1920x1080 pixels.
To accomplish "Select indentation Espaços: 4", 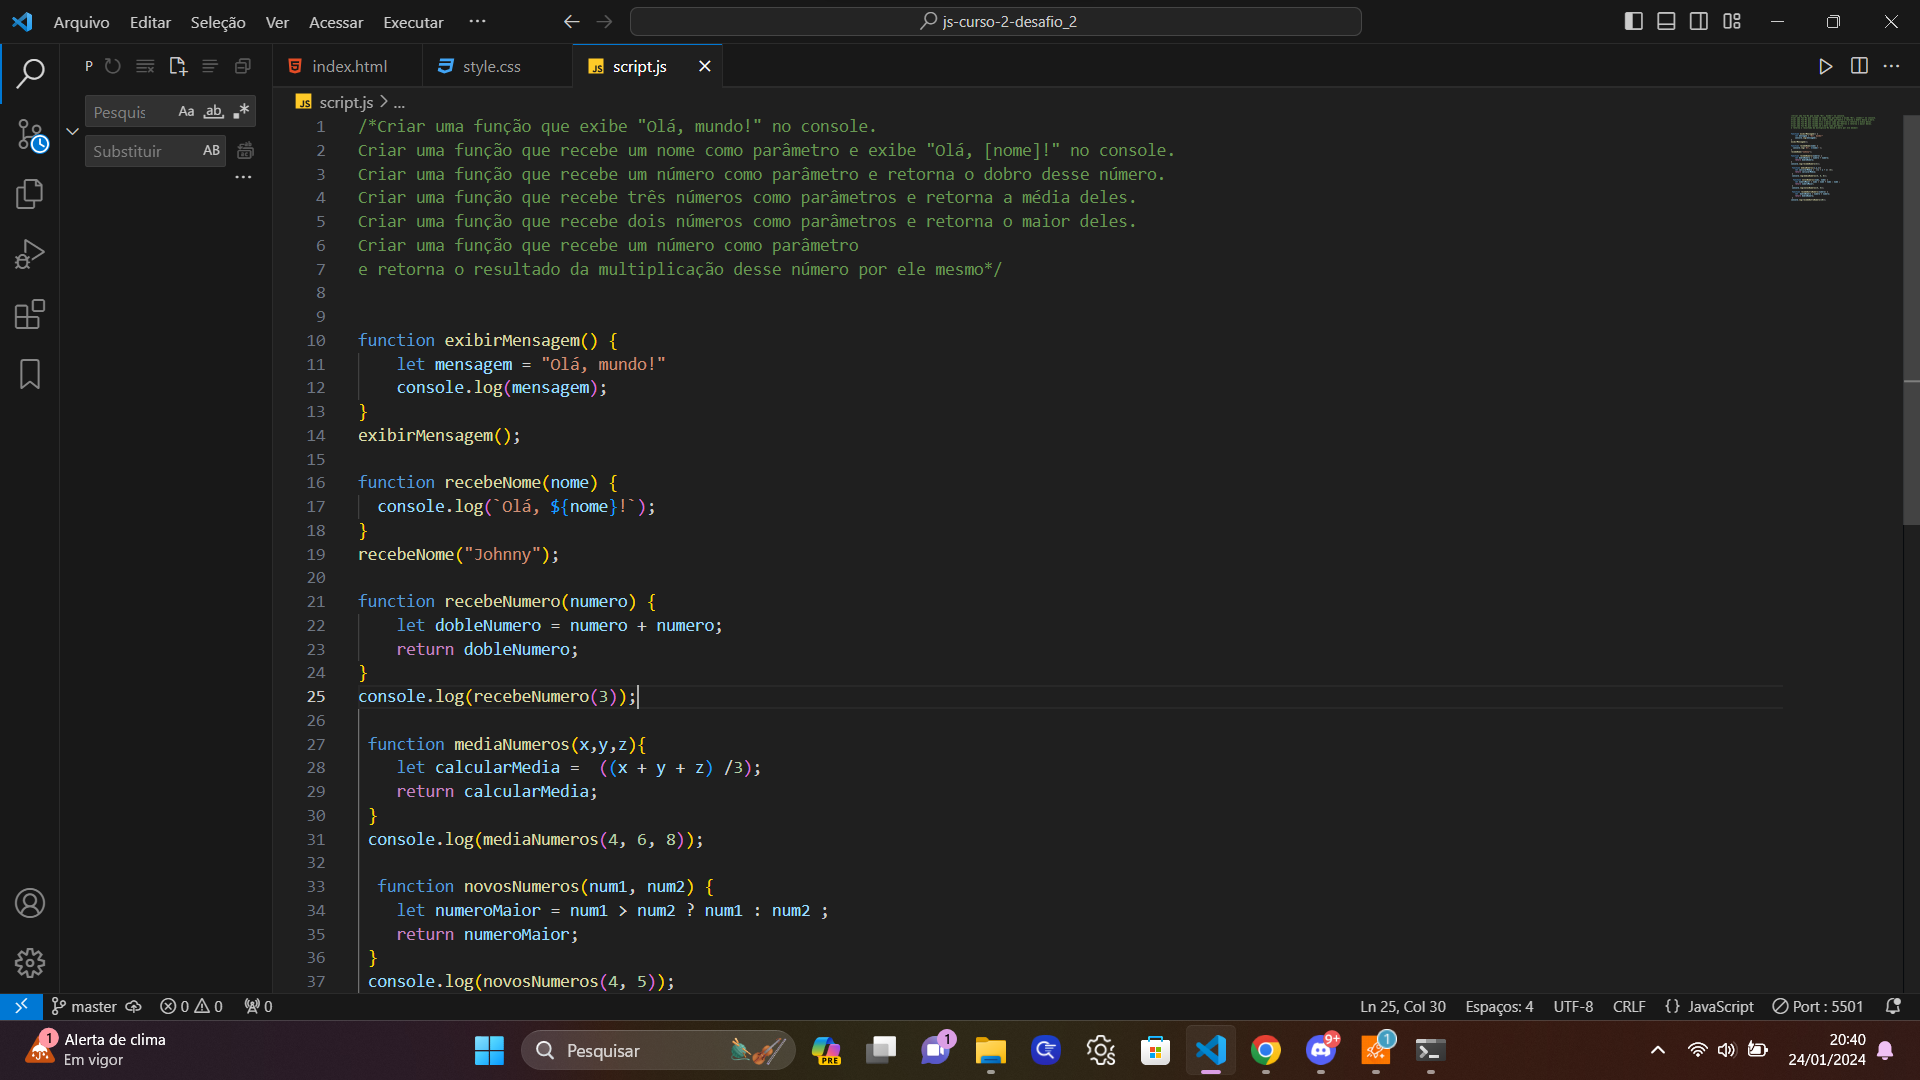I will pyautogui.click(x=1499, y=1006).
